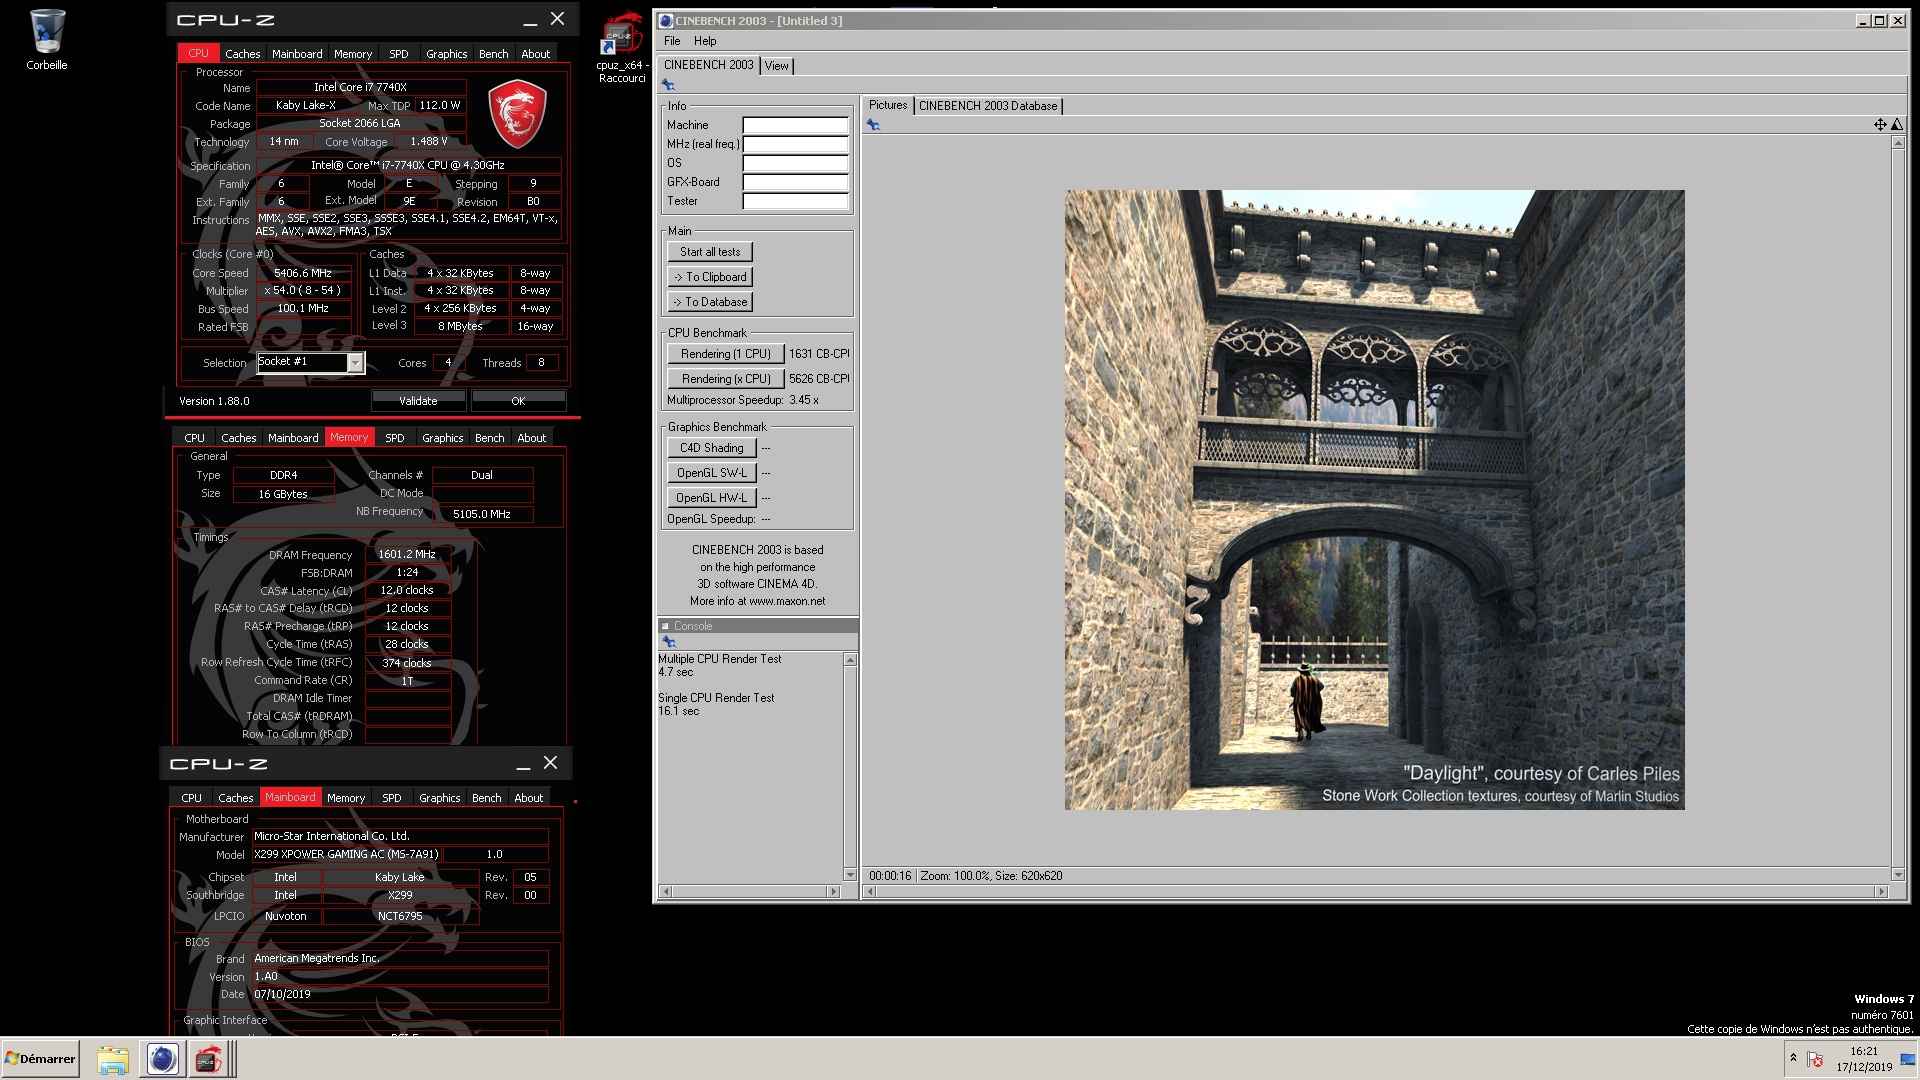Click the To Database button
This screenshot has height=1080, width=1920.
coord(710,302)
